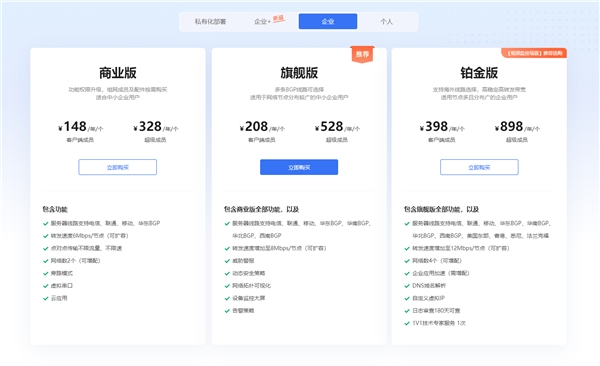Click 包含旗舰版全部功能，以及 heading
This screenshot has width=600, height=366.
pyautogui.click(x=442, y=209)
